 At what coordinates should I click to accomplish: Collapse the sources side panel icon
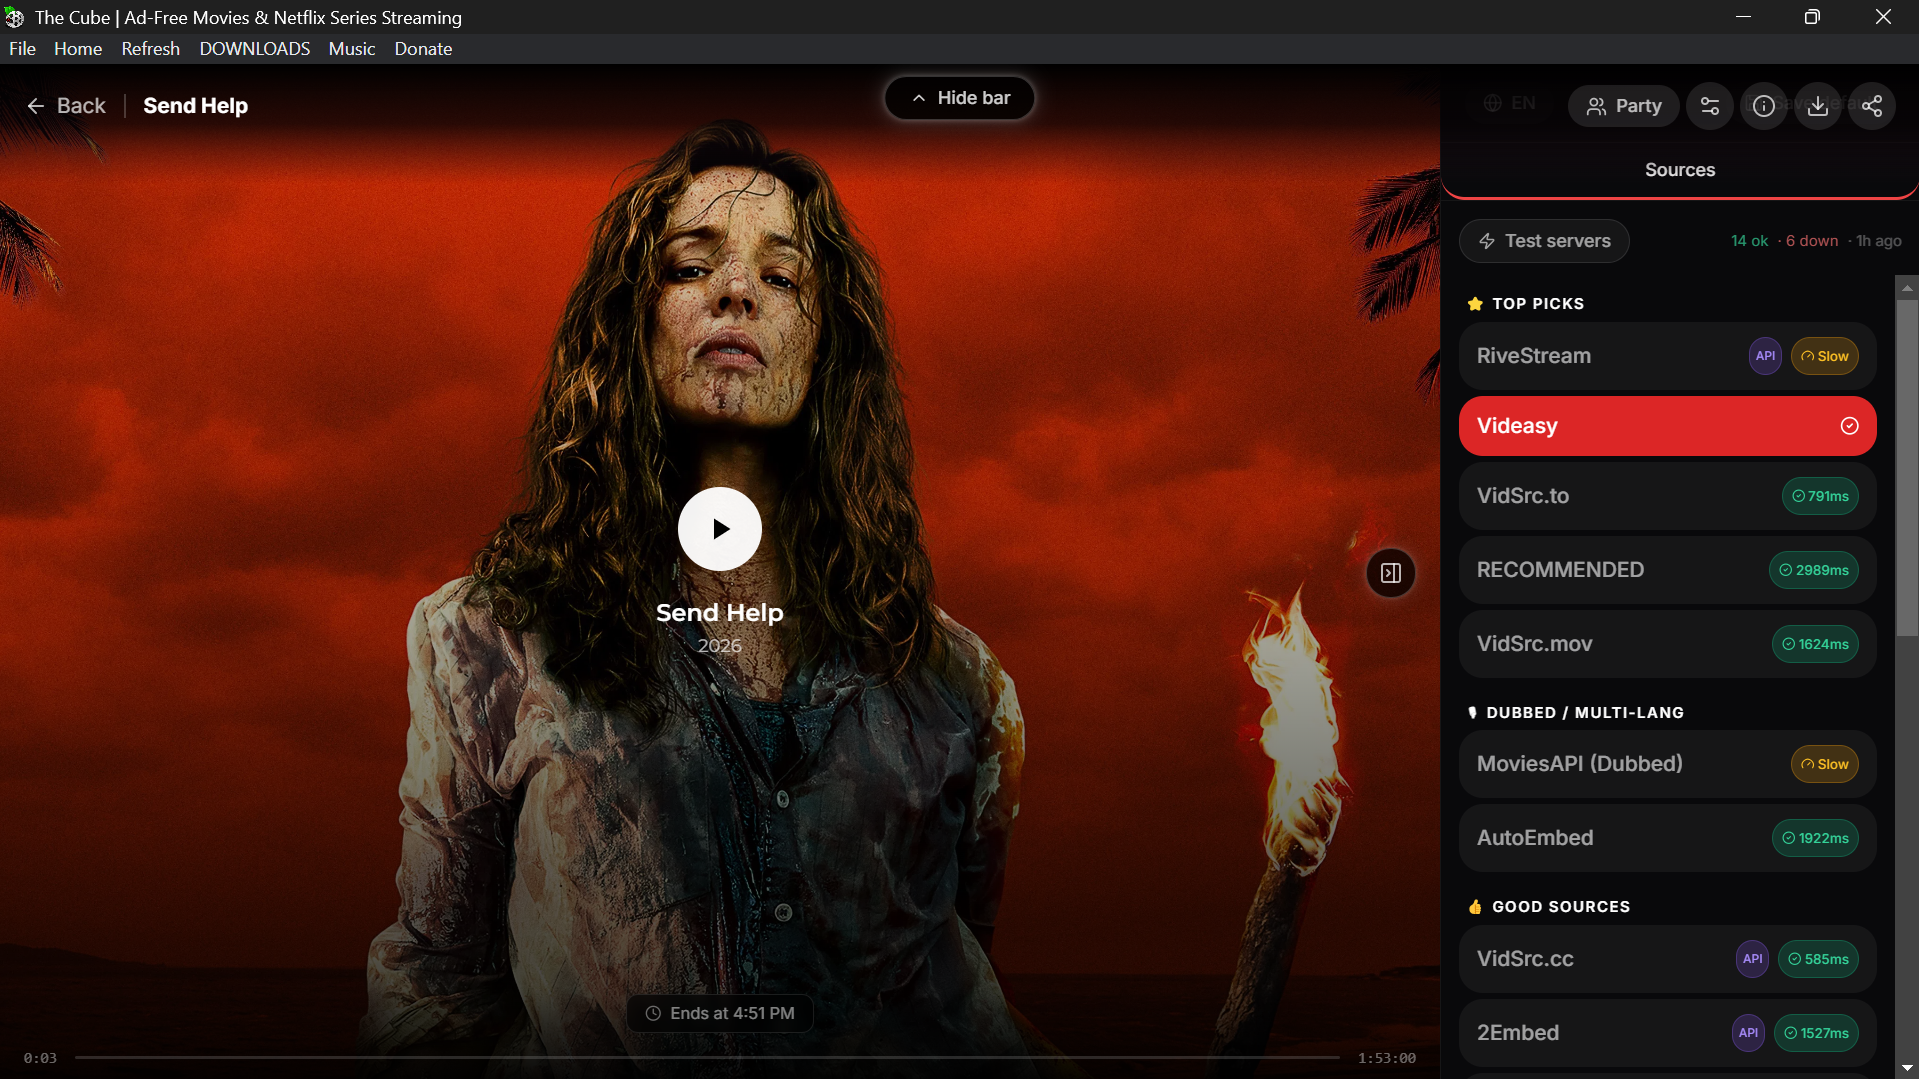(x=1391, y=573)
